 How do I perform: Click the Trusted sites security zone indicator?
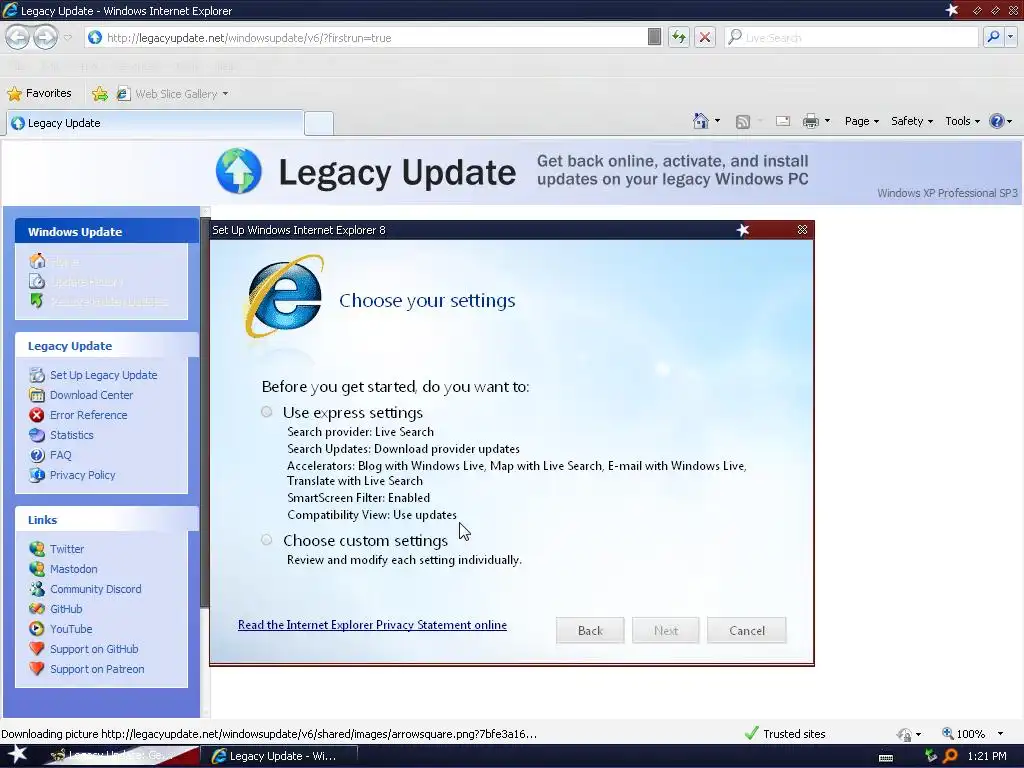pyautogui.click(x=785, y=733)
